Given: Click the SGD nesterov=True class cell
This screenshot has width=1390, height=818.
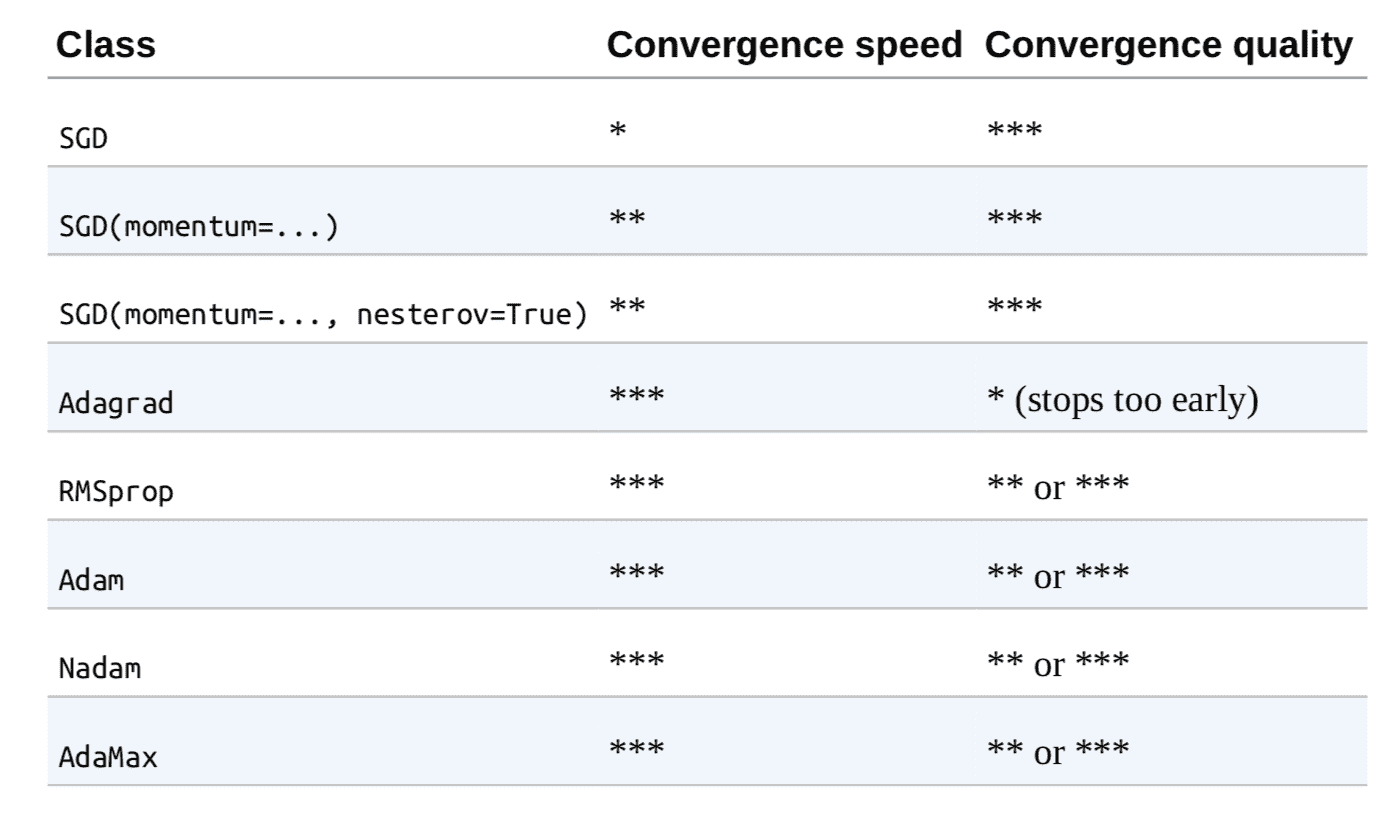Looking at the screenshot, I should click(x=322, y=315).
